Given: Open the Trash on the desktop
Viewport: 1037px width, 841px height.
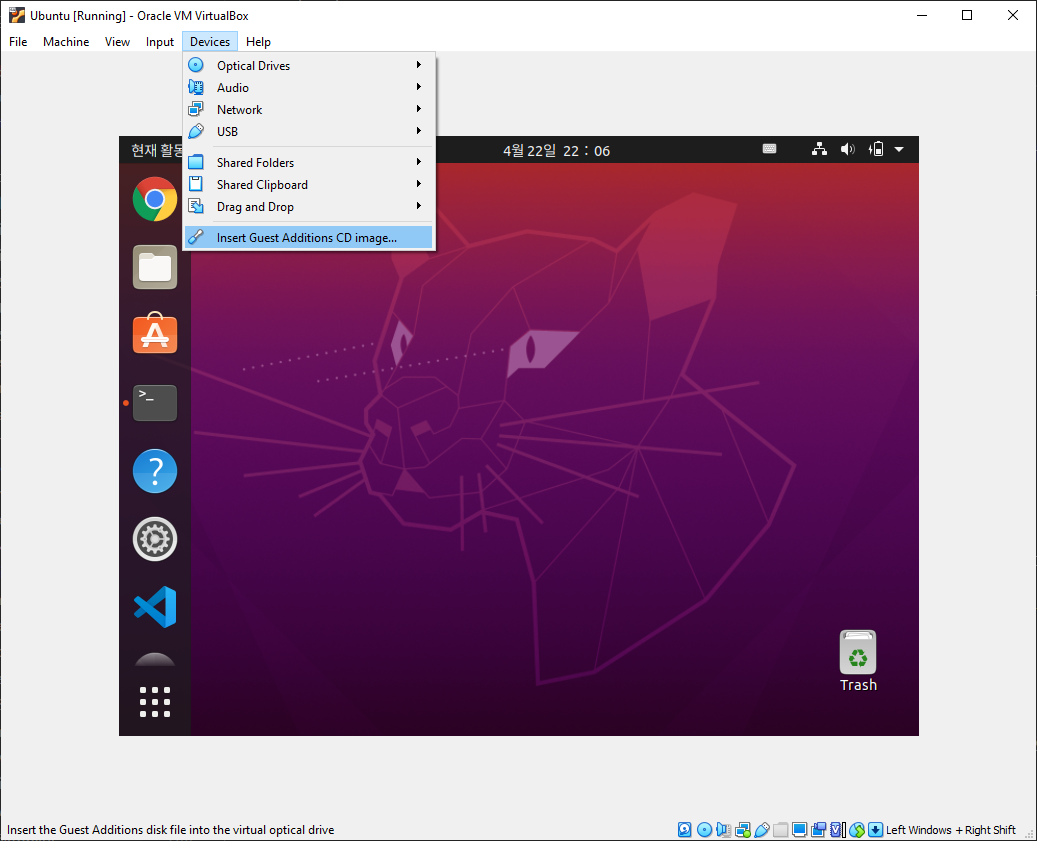Looking at the screenshot, I should coord(858,661).
